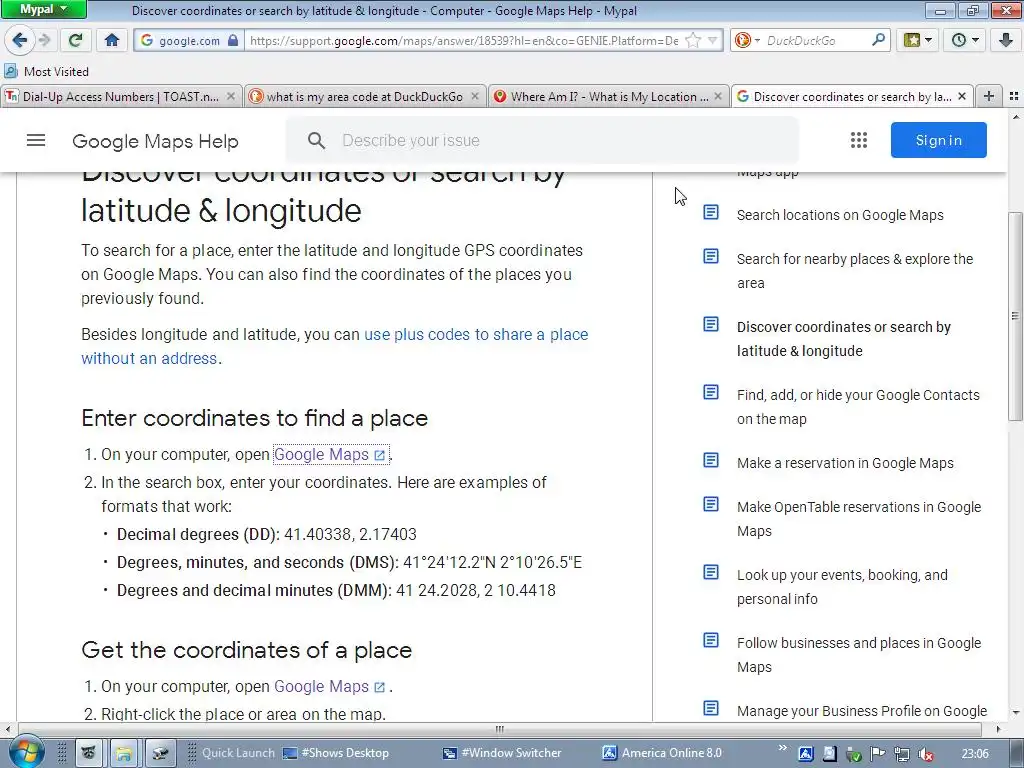The height and width of the screenshot is (768, 1024).
Task: Open the hamburger main menu in Maps Help
Action: [x=36, y=140]
